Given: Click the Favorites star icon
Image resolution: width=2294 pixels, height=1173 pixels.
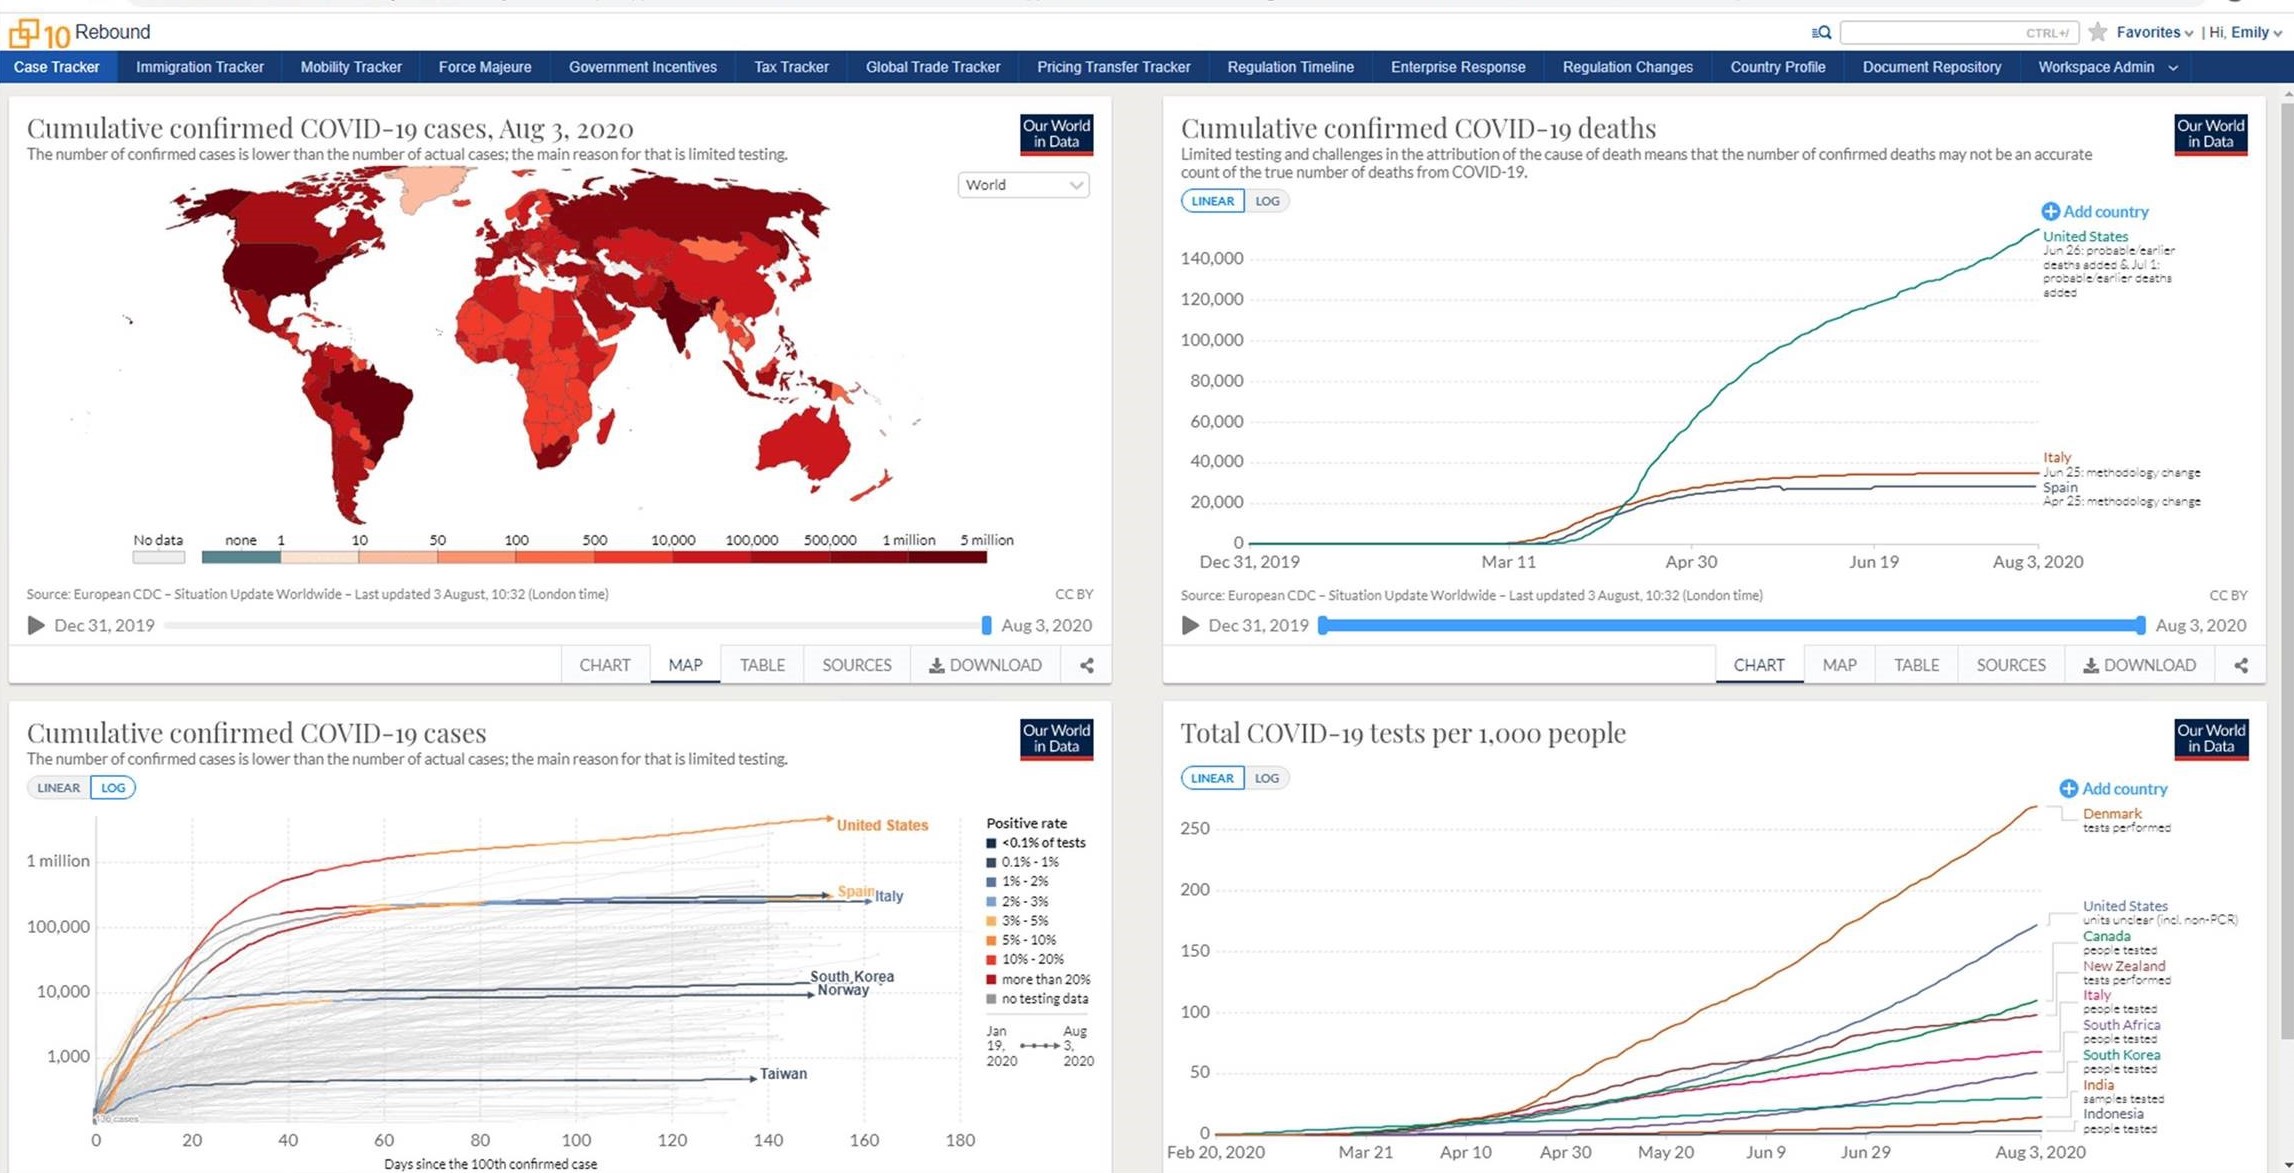Looking at the screenshot, I should pos(2098,32).
